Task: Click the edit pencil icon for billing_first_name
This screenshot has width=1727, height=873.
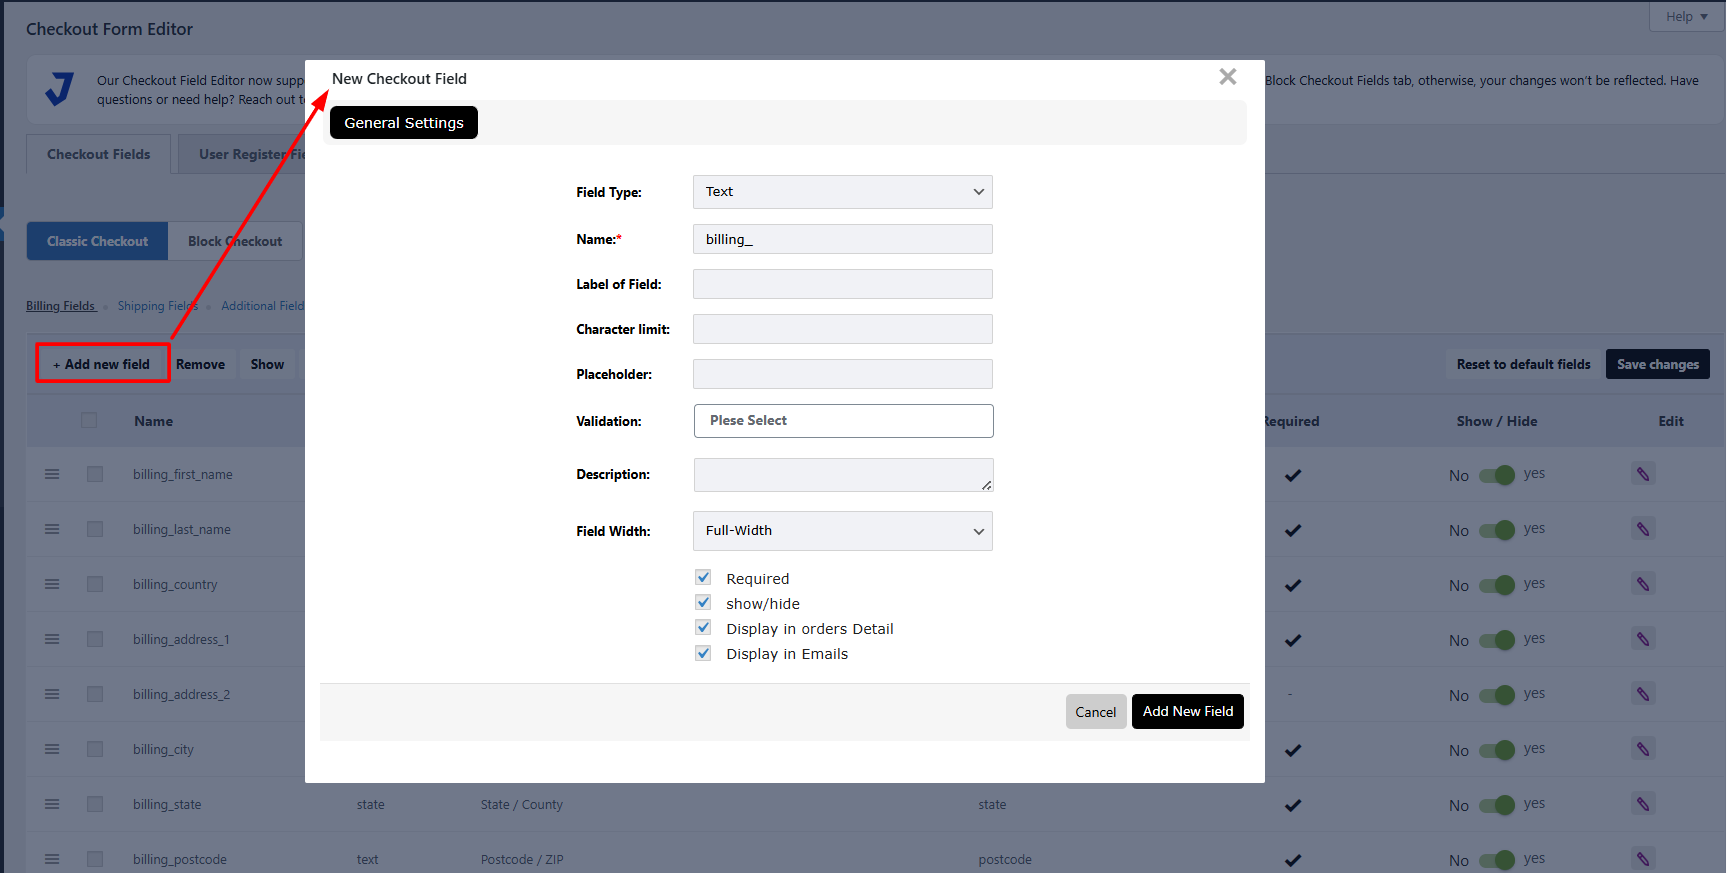Action: pyautogui.click(x=1642, y=474)
